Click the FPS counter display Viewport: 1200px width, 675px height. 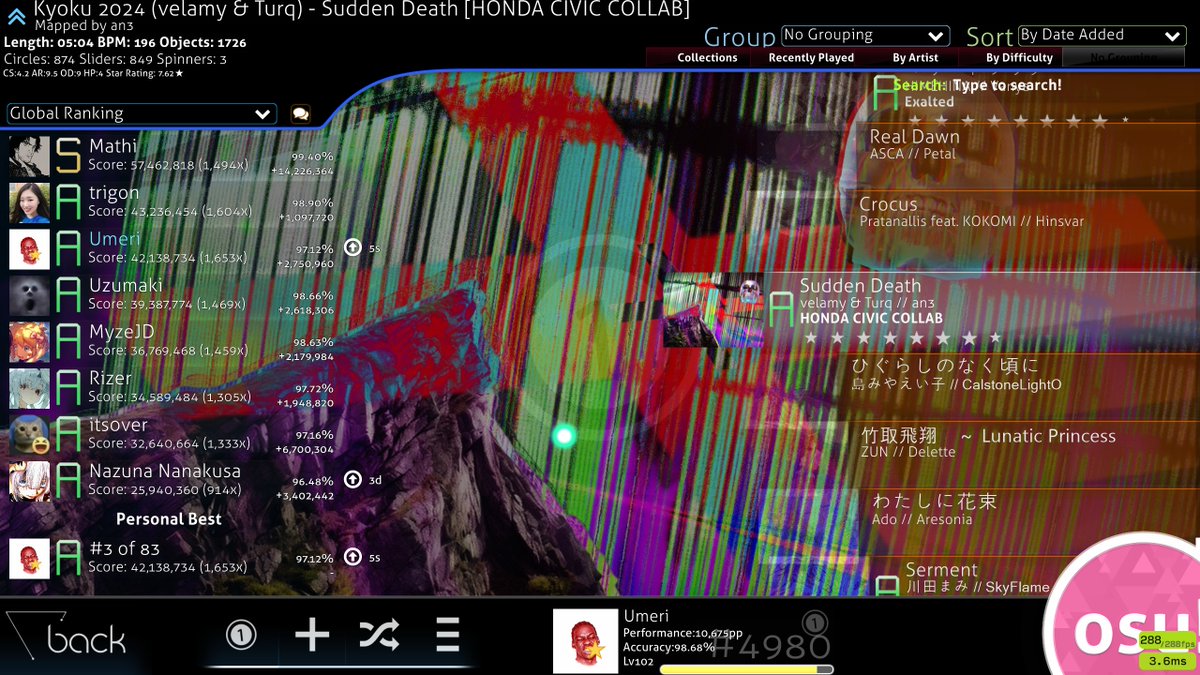click(x=1167, y=641)
